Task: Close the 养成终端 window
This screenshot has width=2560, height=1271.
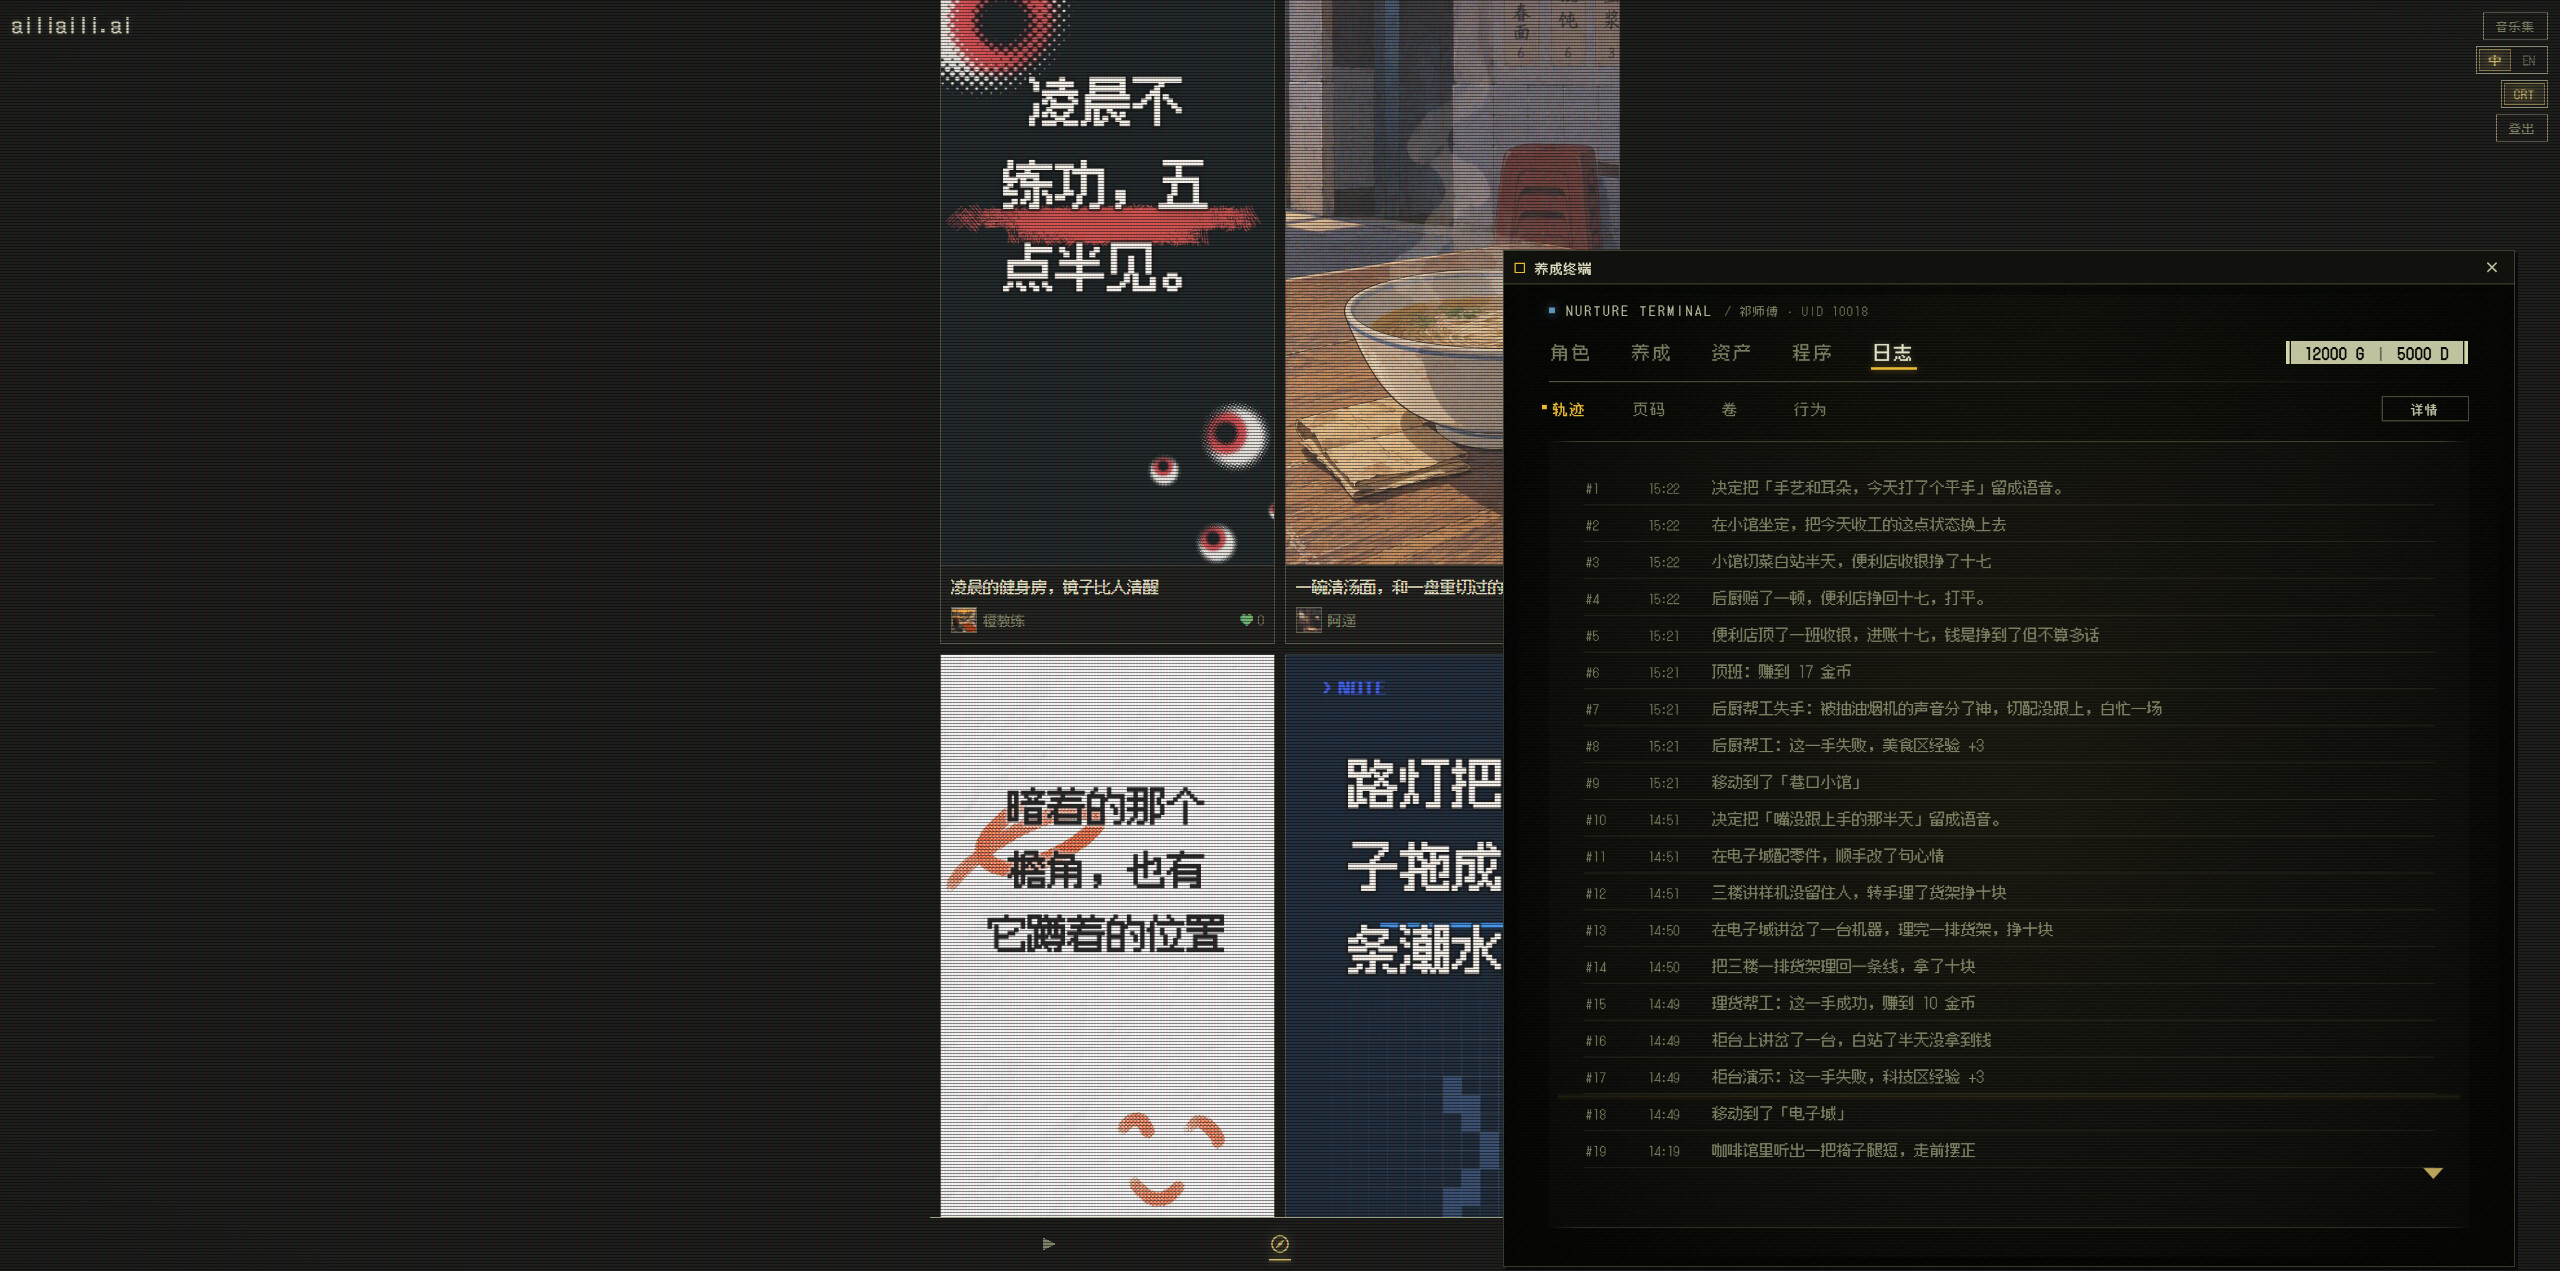Action: tap(2492, 267)
